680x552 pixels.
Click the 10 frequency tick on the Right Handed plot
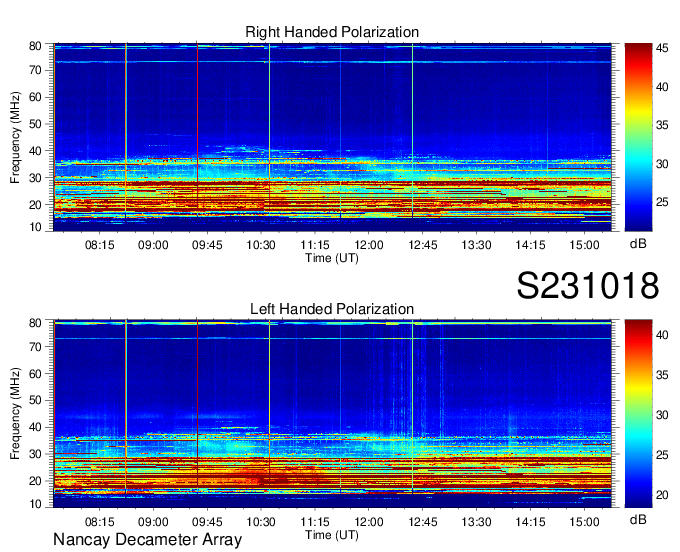point(35,227)
